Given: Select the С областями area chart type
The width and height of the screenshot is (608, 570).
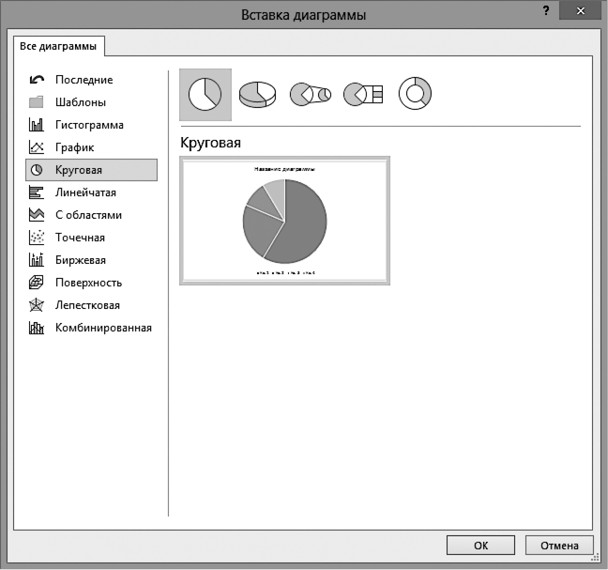Looking at the screenshot, I should click(88, 215).
